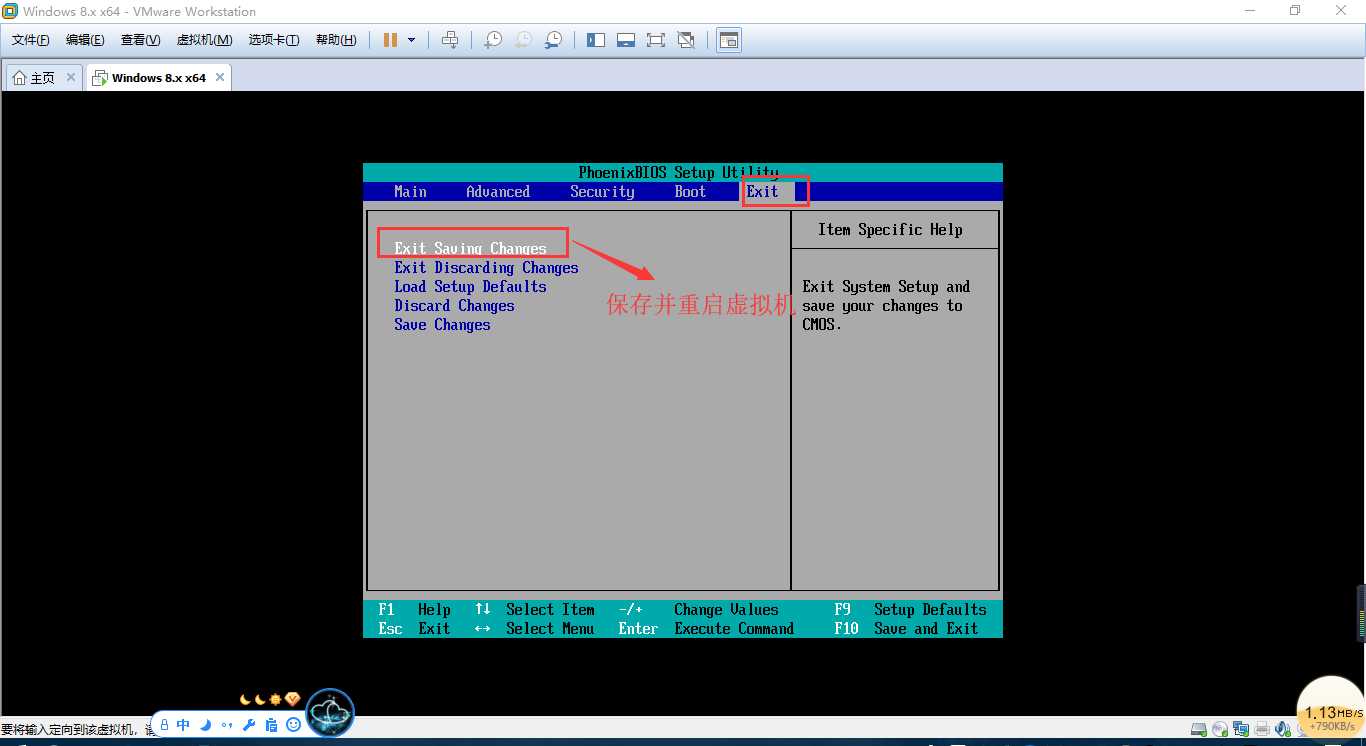1366x746 pixels.
Task: Open the 选项卡(T) menu
Action: 274,40
